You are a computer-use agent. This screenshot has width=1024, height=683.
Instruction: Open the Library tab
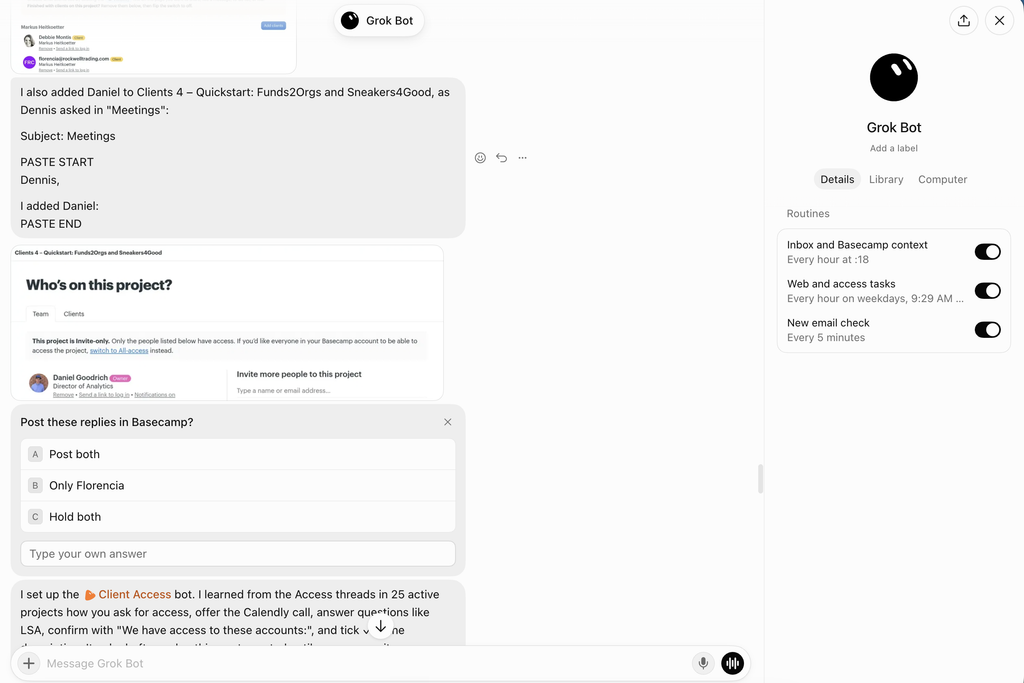coord(886,180)
